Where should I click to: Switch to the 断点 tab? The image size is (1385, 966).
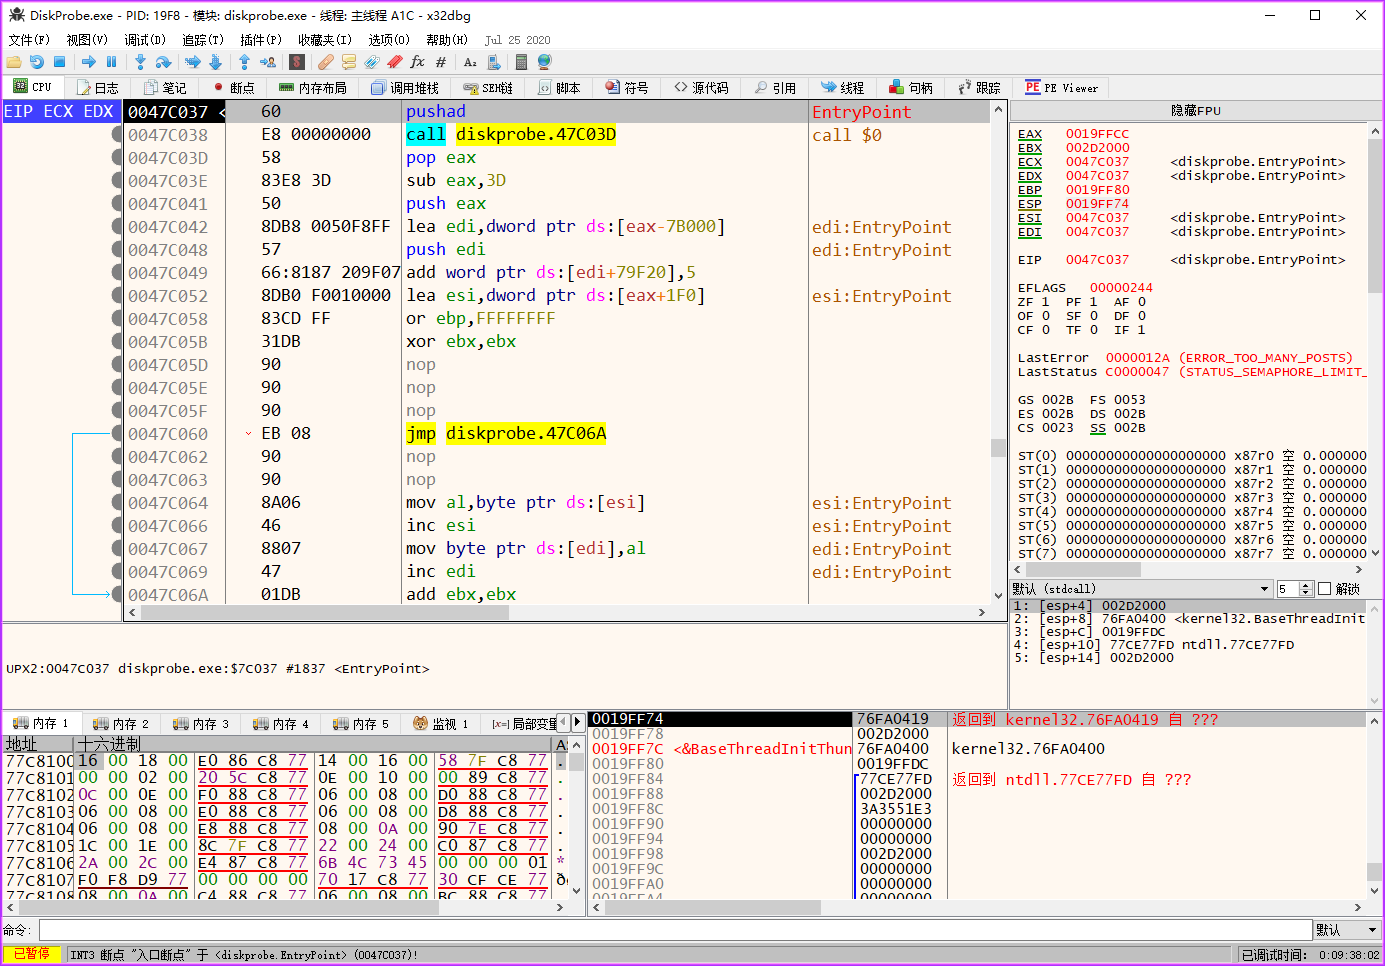click(x=234, y=88)
